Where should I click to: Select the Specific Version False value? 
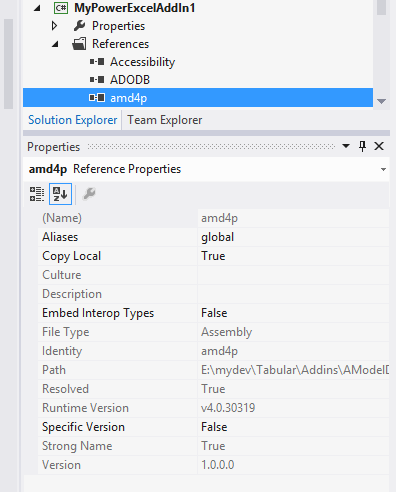293,427
